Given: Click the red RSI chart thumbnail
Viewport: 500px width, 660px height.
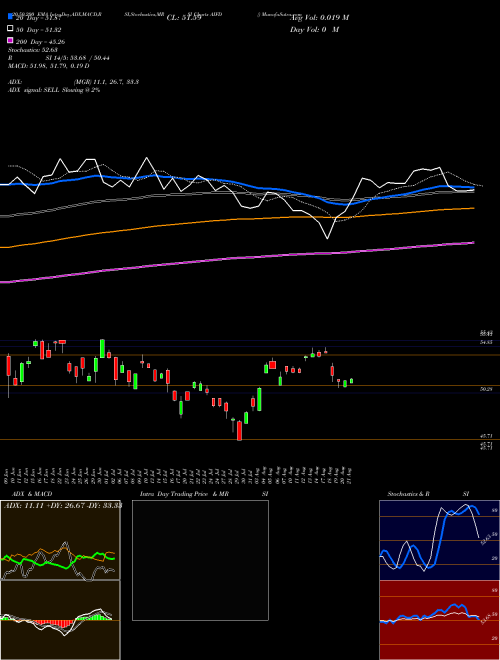Looking at the screenshot, I should pyautogui.click(x=439, y=620).
